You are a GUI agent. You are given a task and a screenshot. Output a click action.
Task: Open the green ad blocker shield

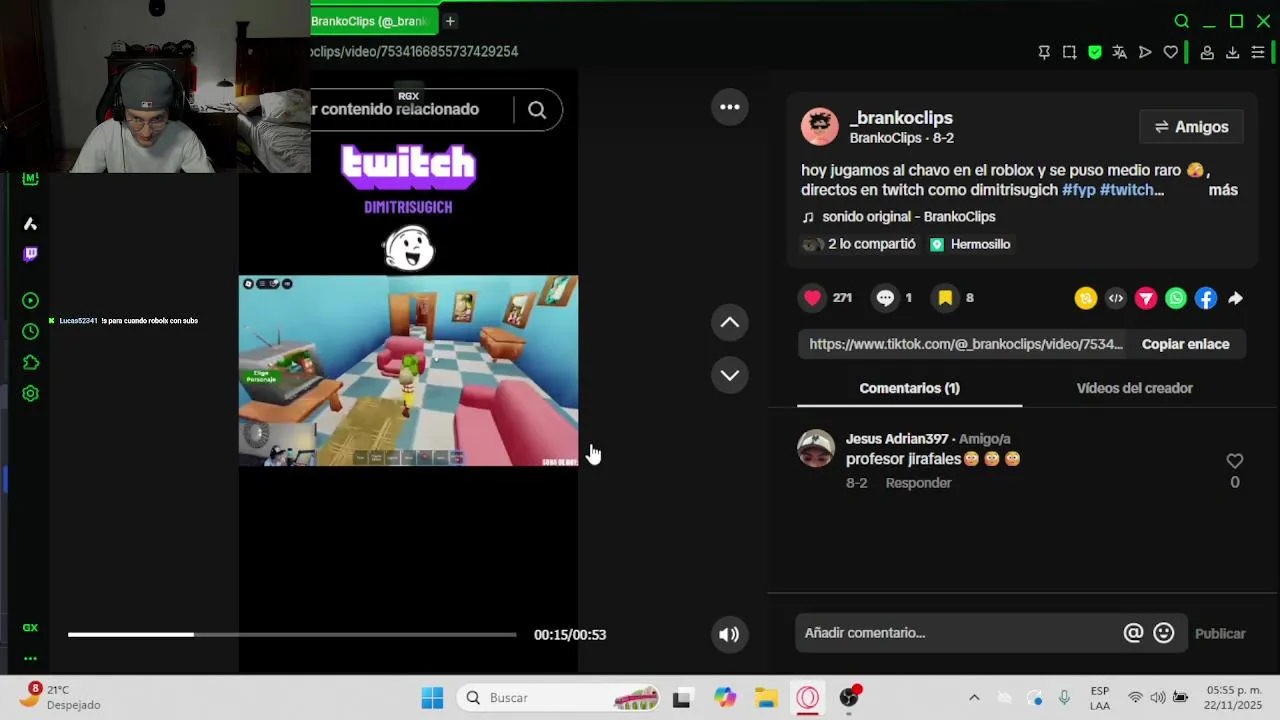(1095, 52)
